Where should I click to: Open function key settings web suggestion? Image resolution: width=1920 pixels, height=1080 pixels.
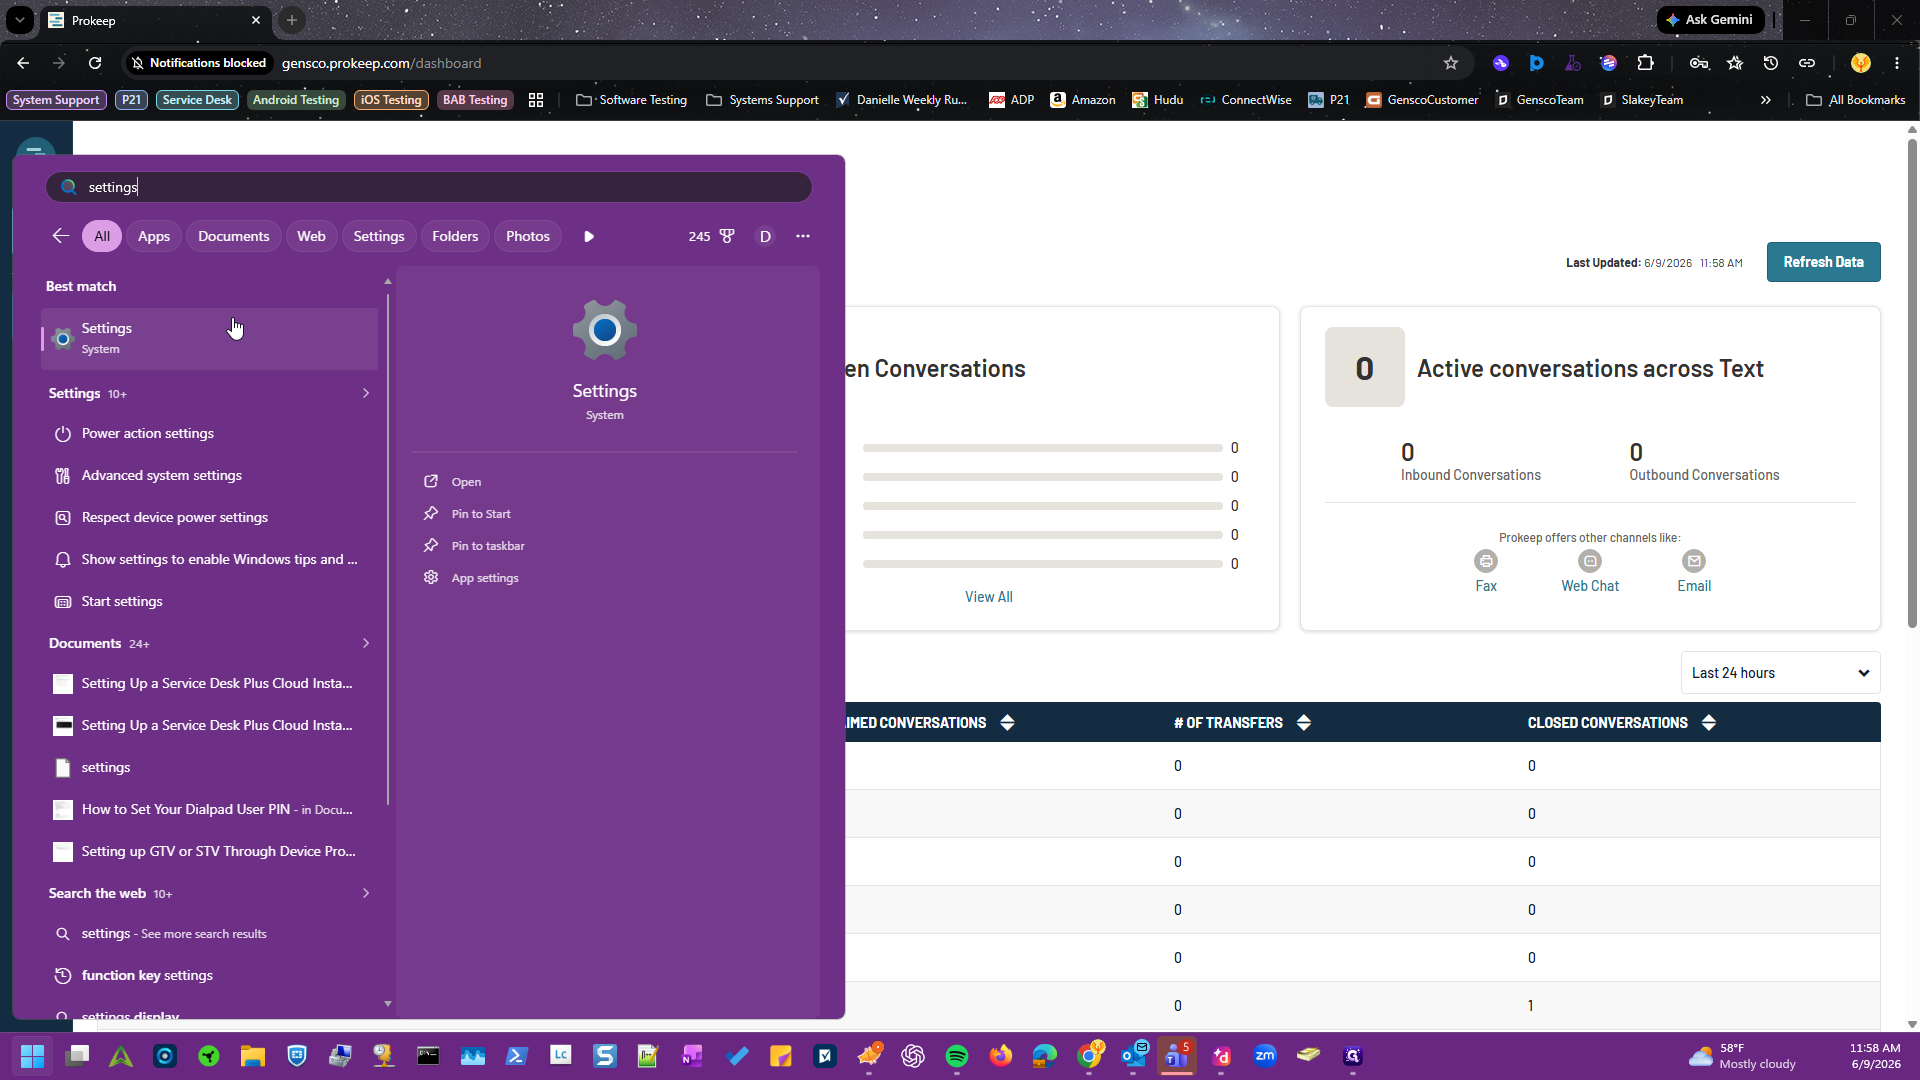[x=210, y=975]
